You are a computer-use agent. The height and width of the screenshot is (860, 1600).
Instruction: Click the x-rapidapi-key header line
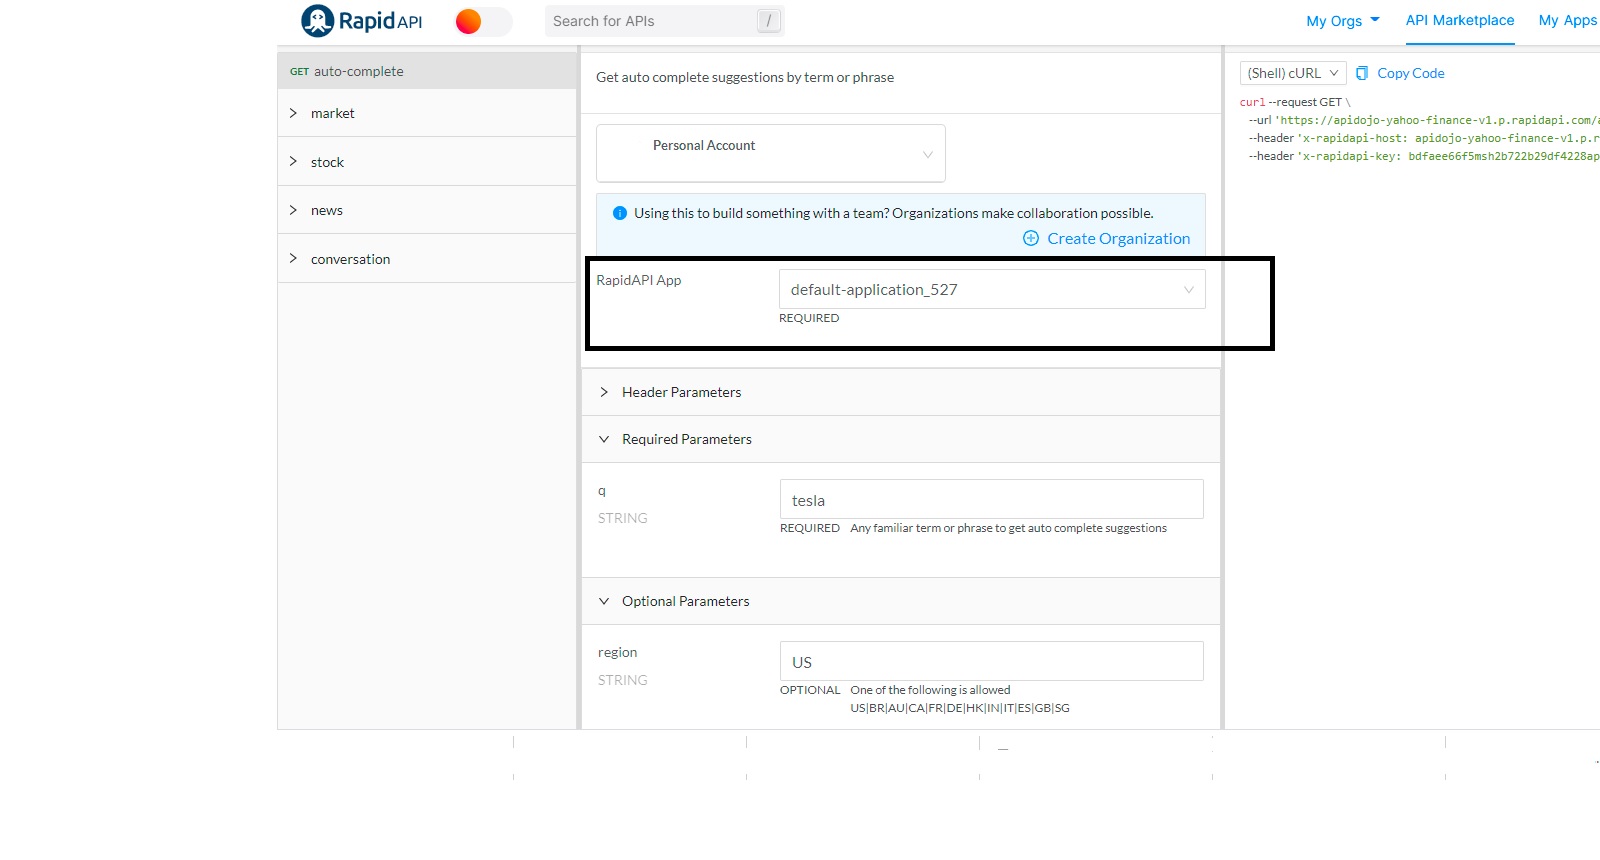coord(1424,156)
